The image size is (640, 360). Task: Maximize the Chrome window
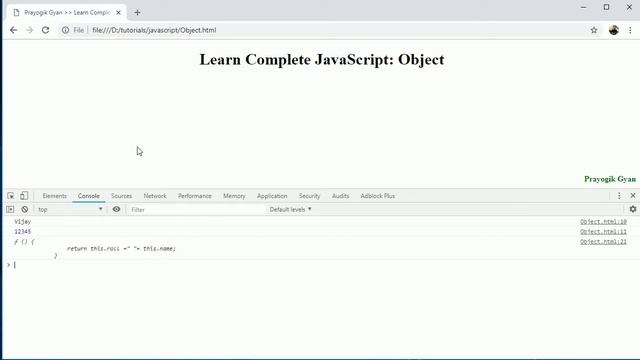click(x=607, y=7)
